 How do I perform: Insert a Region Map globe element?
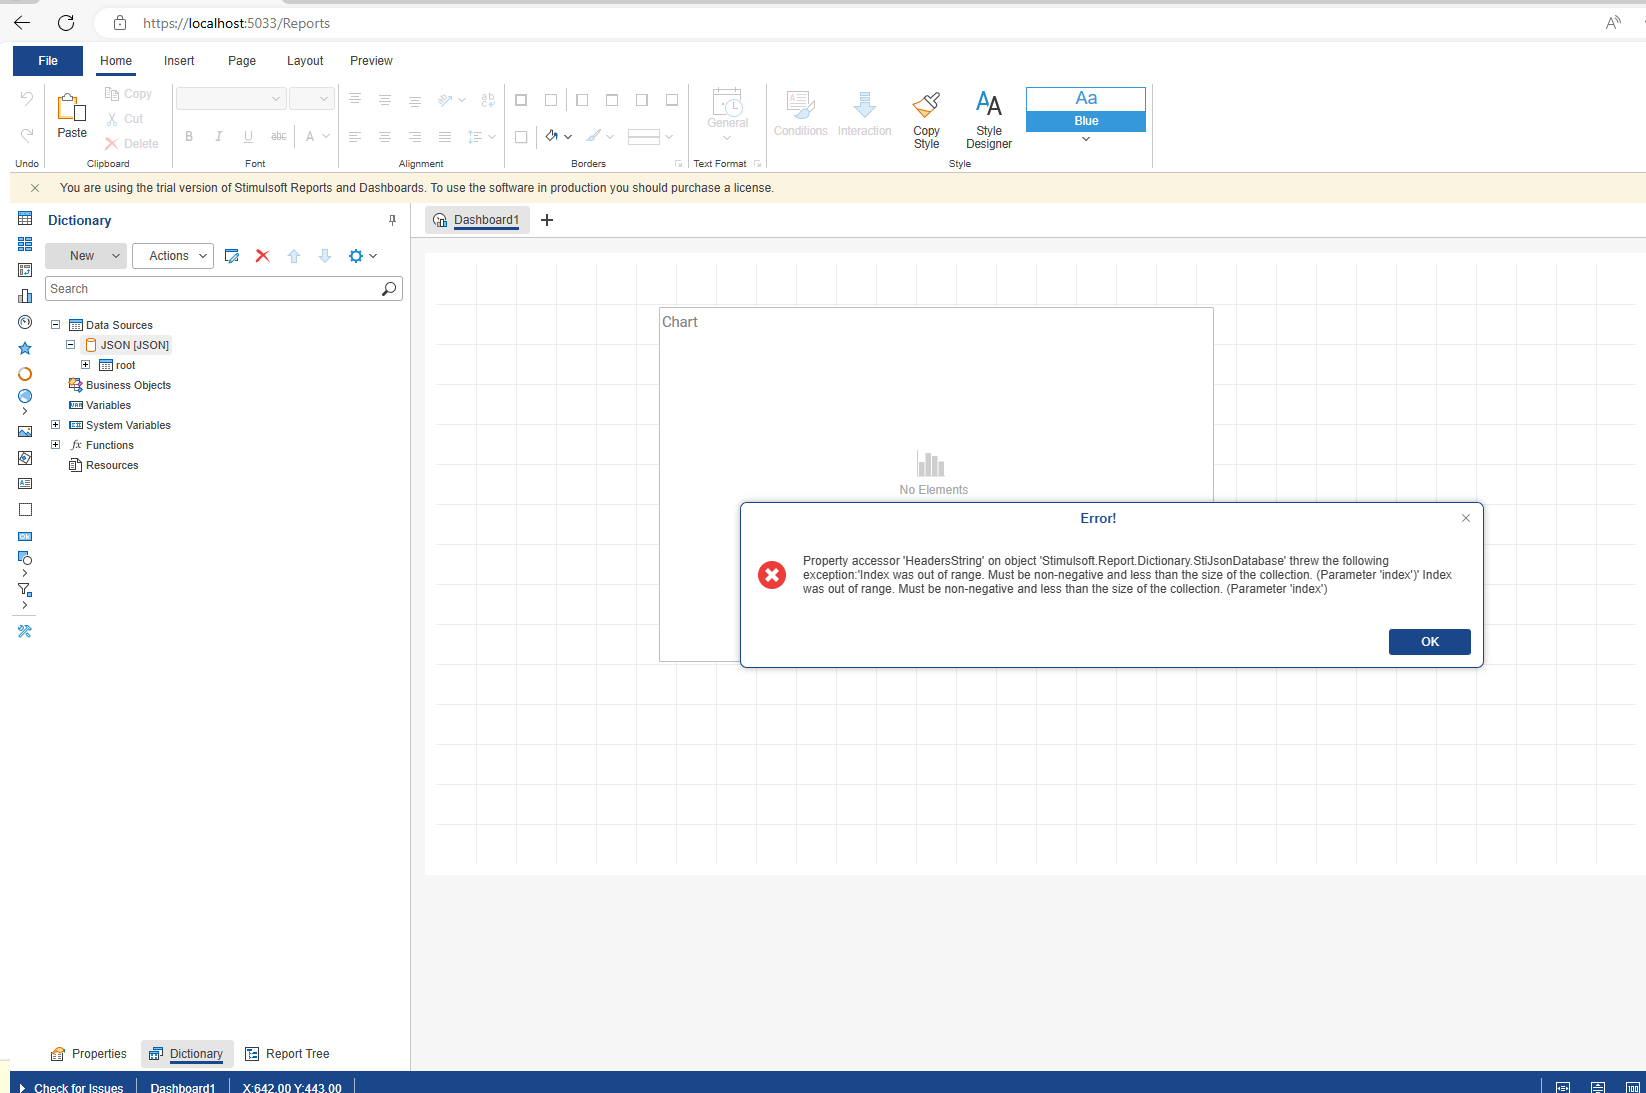pos(25,397)
